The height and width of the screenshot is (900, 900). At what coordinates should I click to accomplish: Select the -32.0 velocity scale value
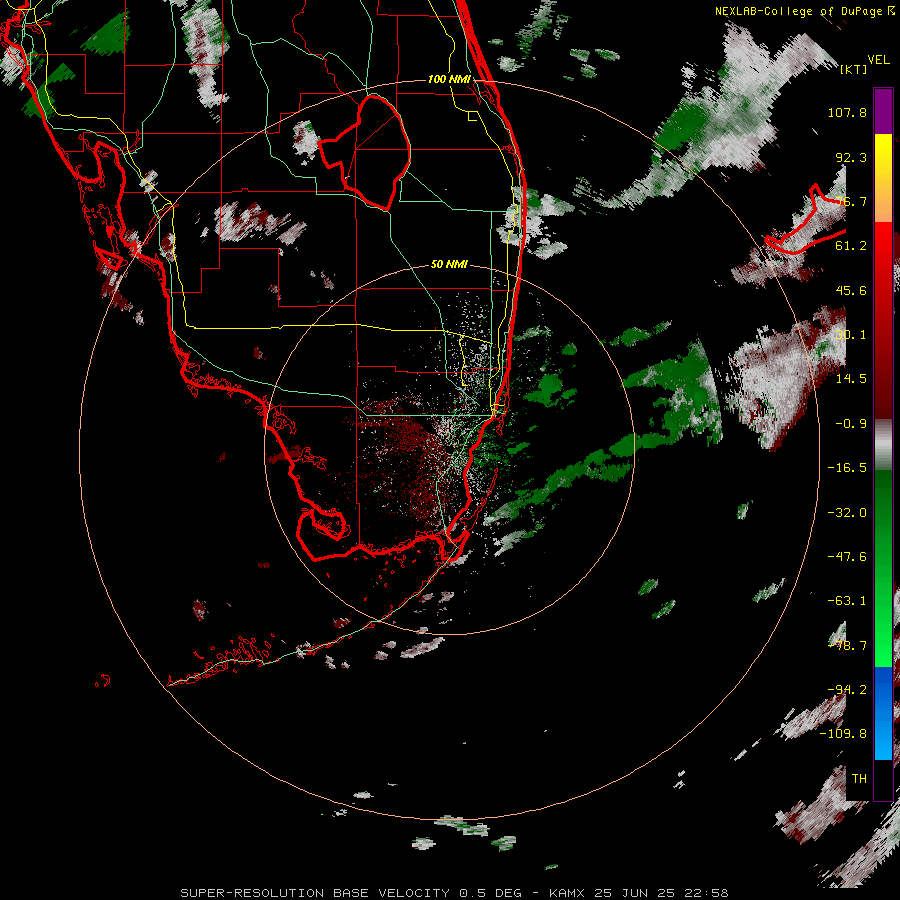pos(847,513)
